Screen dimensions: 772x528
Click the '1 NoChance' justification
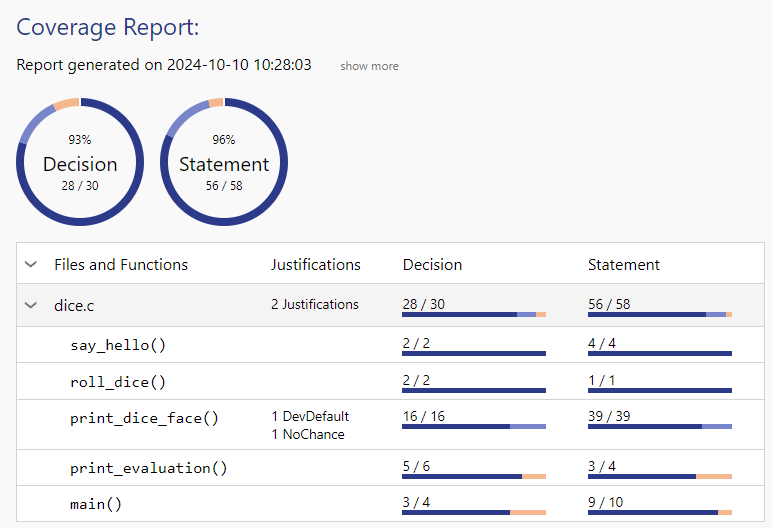point(307,434)
